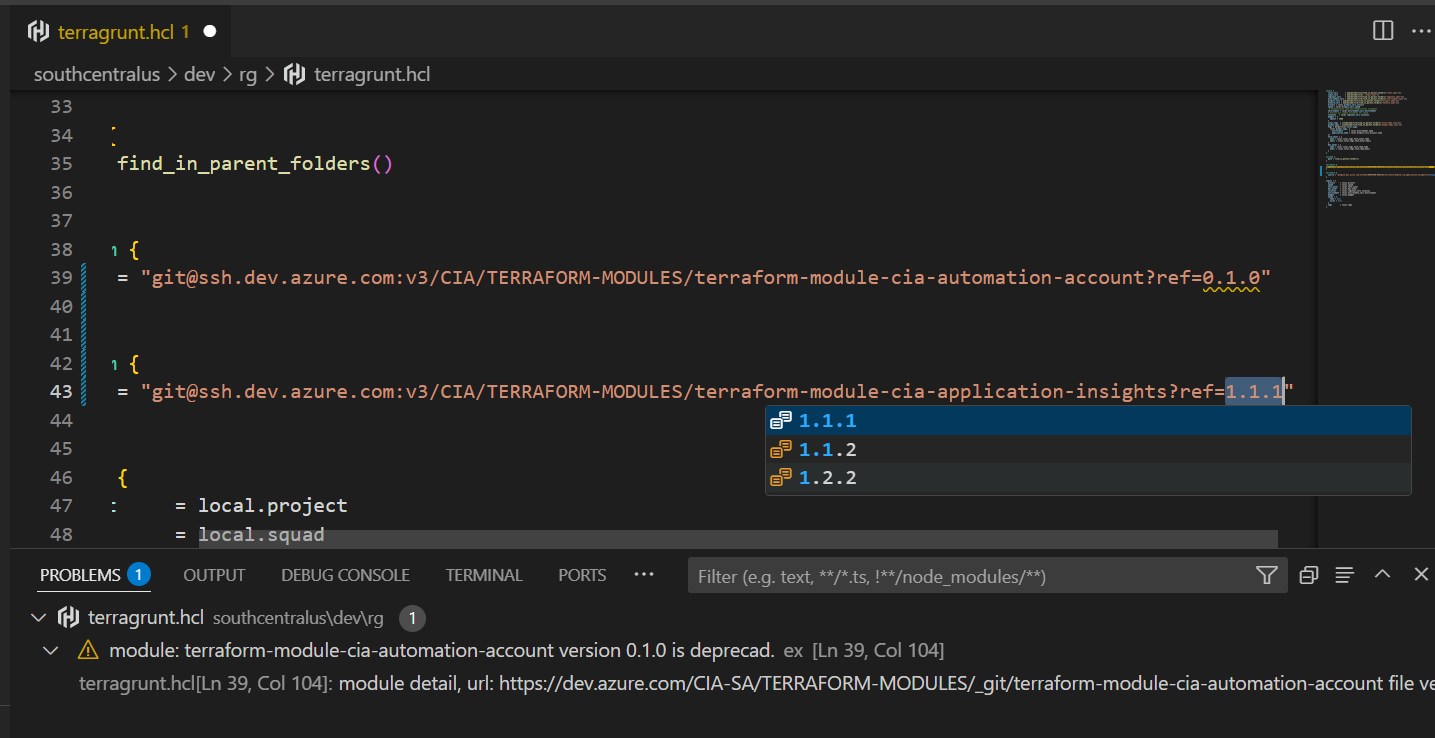The width and height of the screenshot is (1435, 738).
Task: Open the problems filter options funnel
Action: click(1266, 575)
